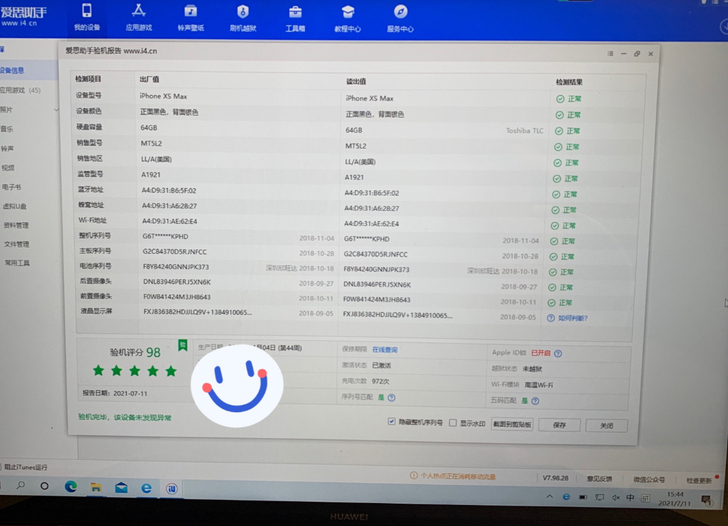
Task: Open Windows search from the taskbar
Action: tap(20, 485)
